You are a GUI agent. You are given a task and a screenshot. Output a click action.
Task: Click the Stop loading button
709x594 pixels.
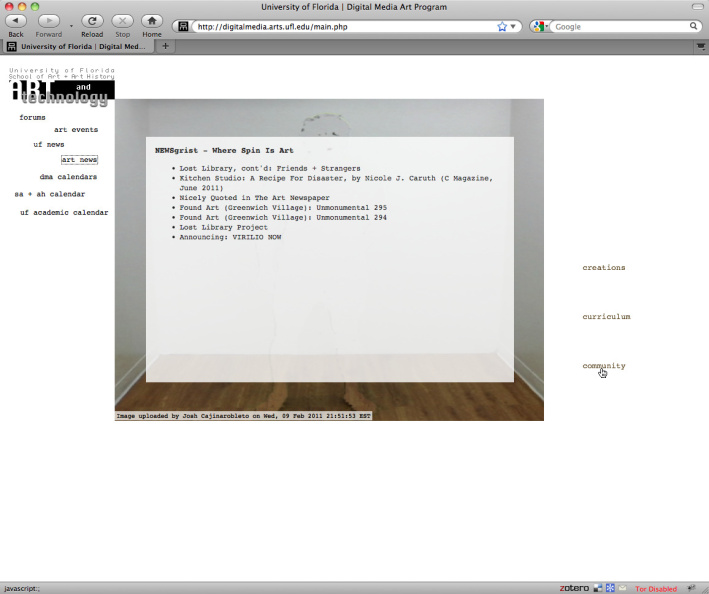coord(123,21)
